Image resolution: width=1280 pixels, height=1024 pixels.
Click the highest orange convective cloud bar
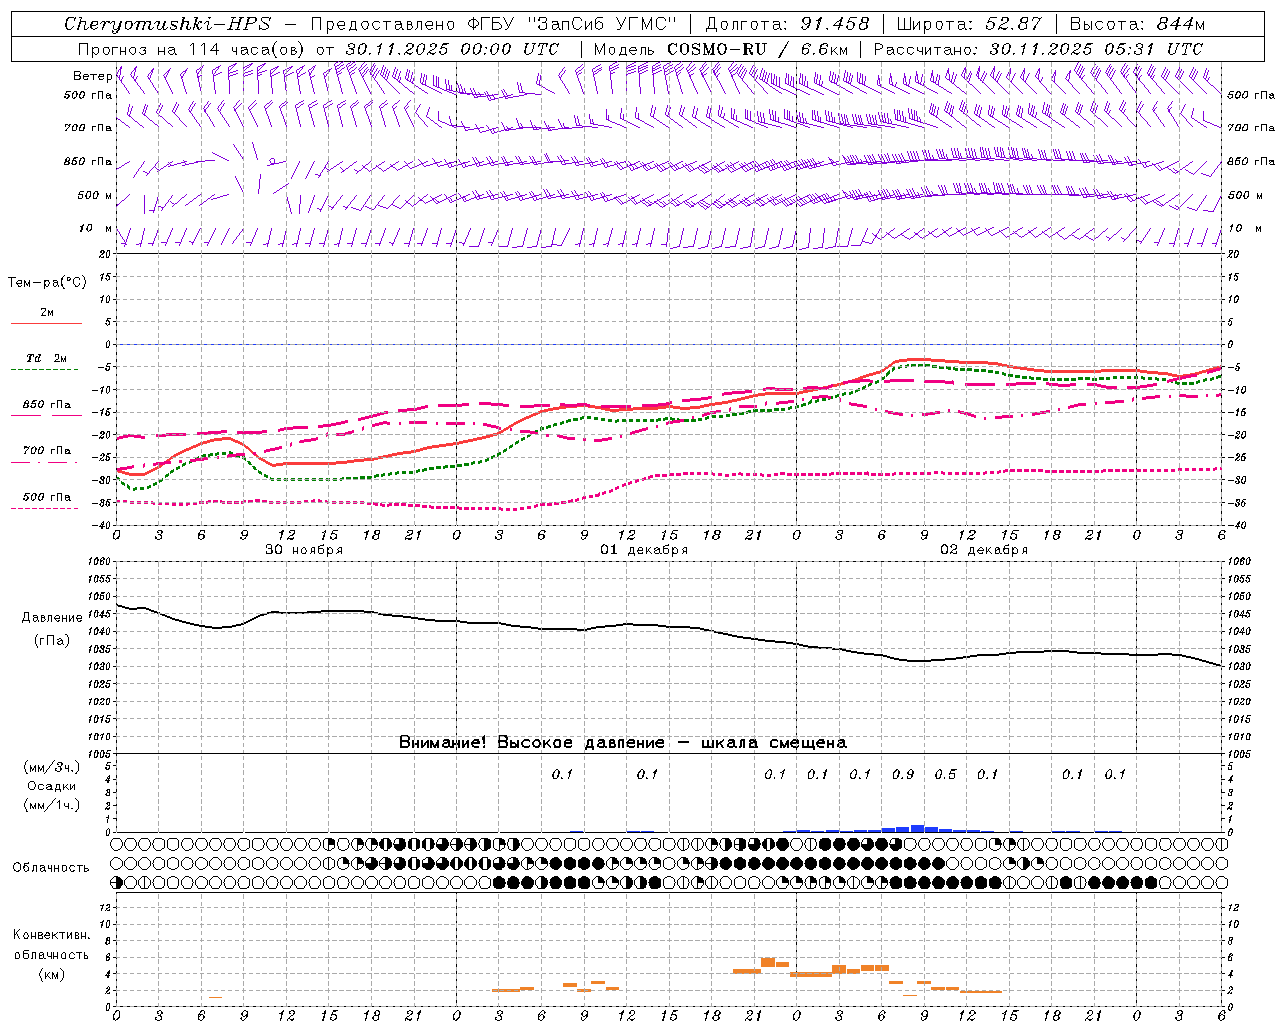[767, 962]
